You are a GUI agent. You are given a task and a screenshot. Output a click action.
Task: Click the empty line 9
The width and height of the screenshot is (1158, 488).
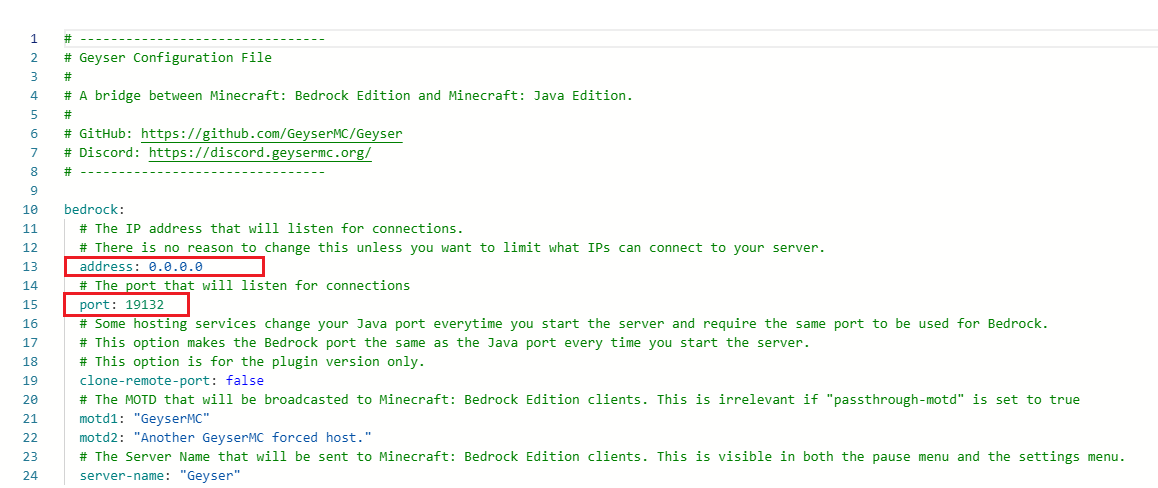pyautogui.click(x=300, y=190)
